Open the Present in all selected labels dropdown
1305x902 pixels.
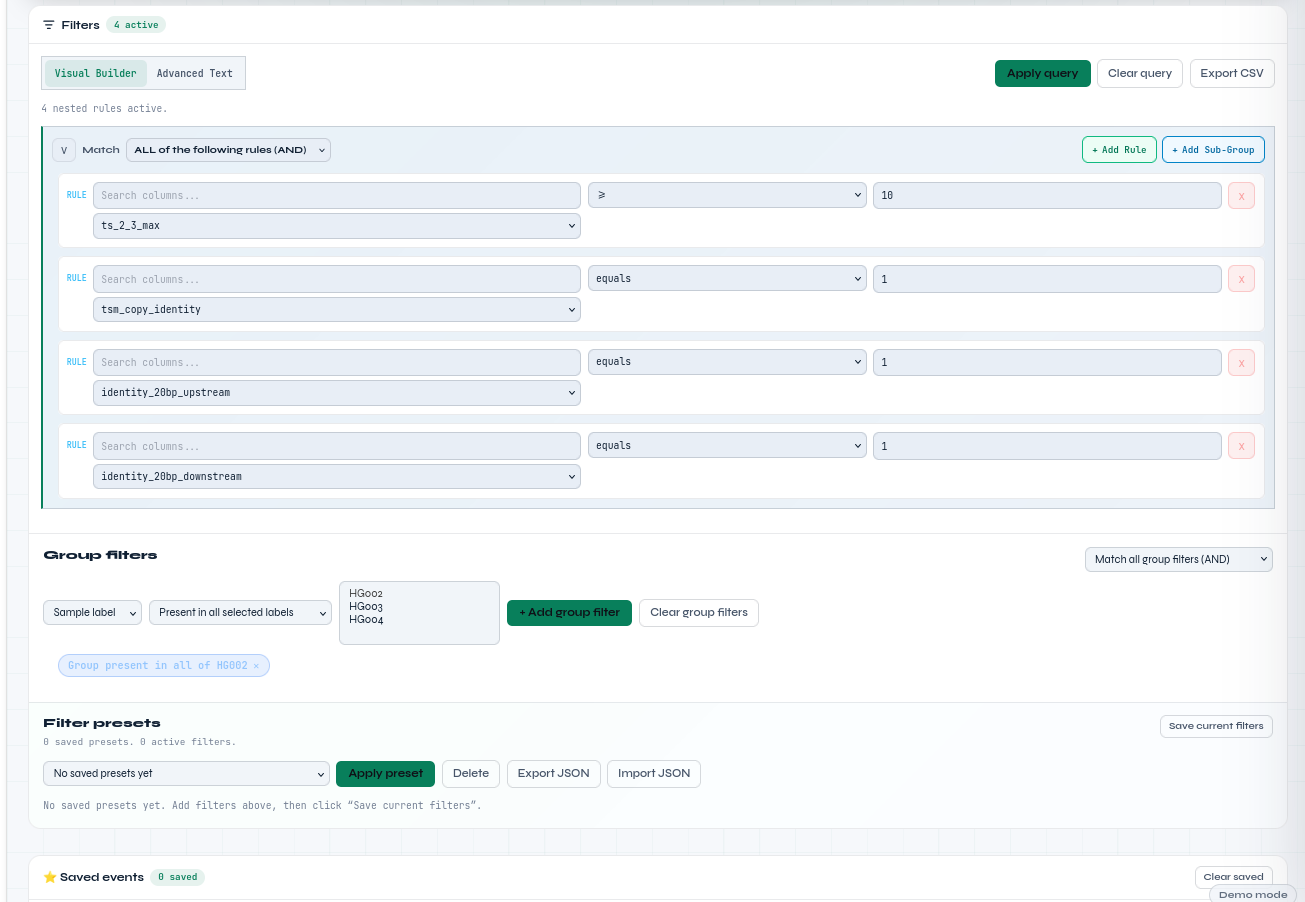click(240, 612)
